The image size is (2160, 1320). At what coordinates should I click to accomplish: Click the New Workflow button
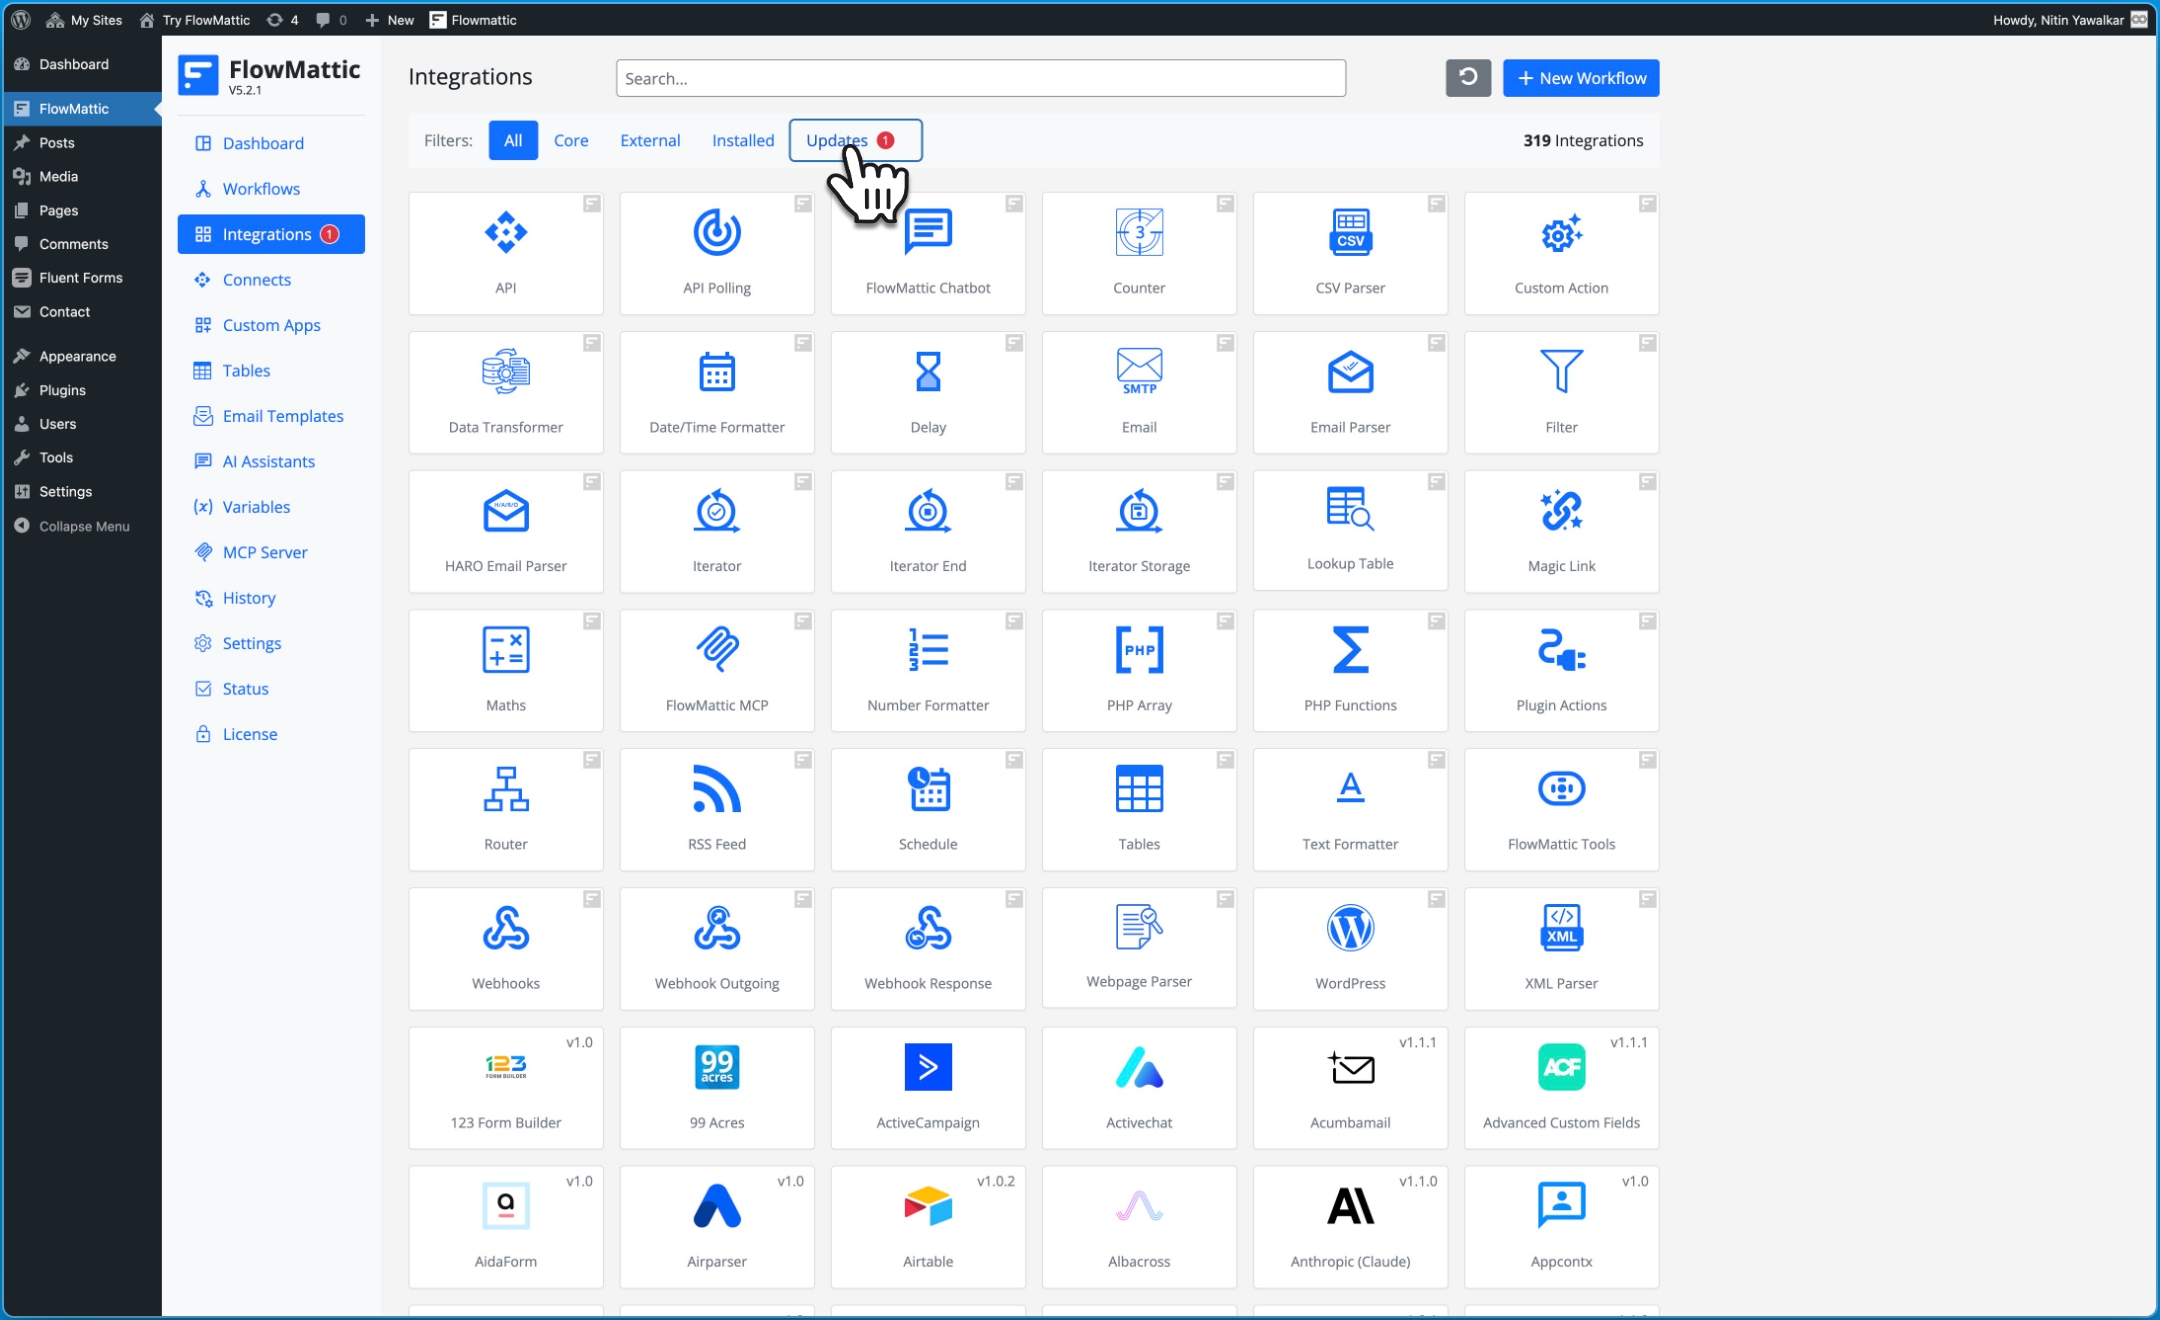pos(1580,78)
